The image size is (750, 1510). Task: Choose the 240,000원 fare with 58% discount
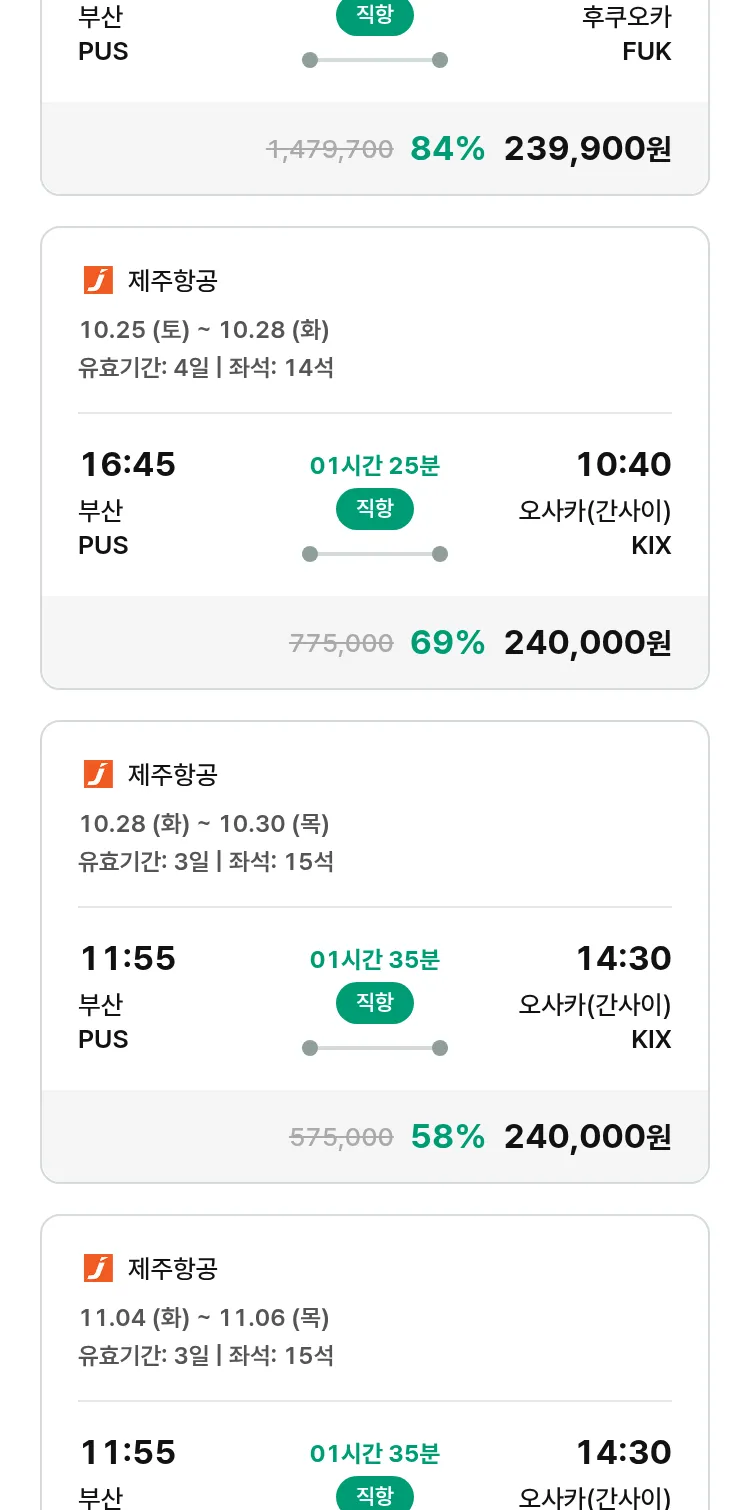[587, 1136]
